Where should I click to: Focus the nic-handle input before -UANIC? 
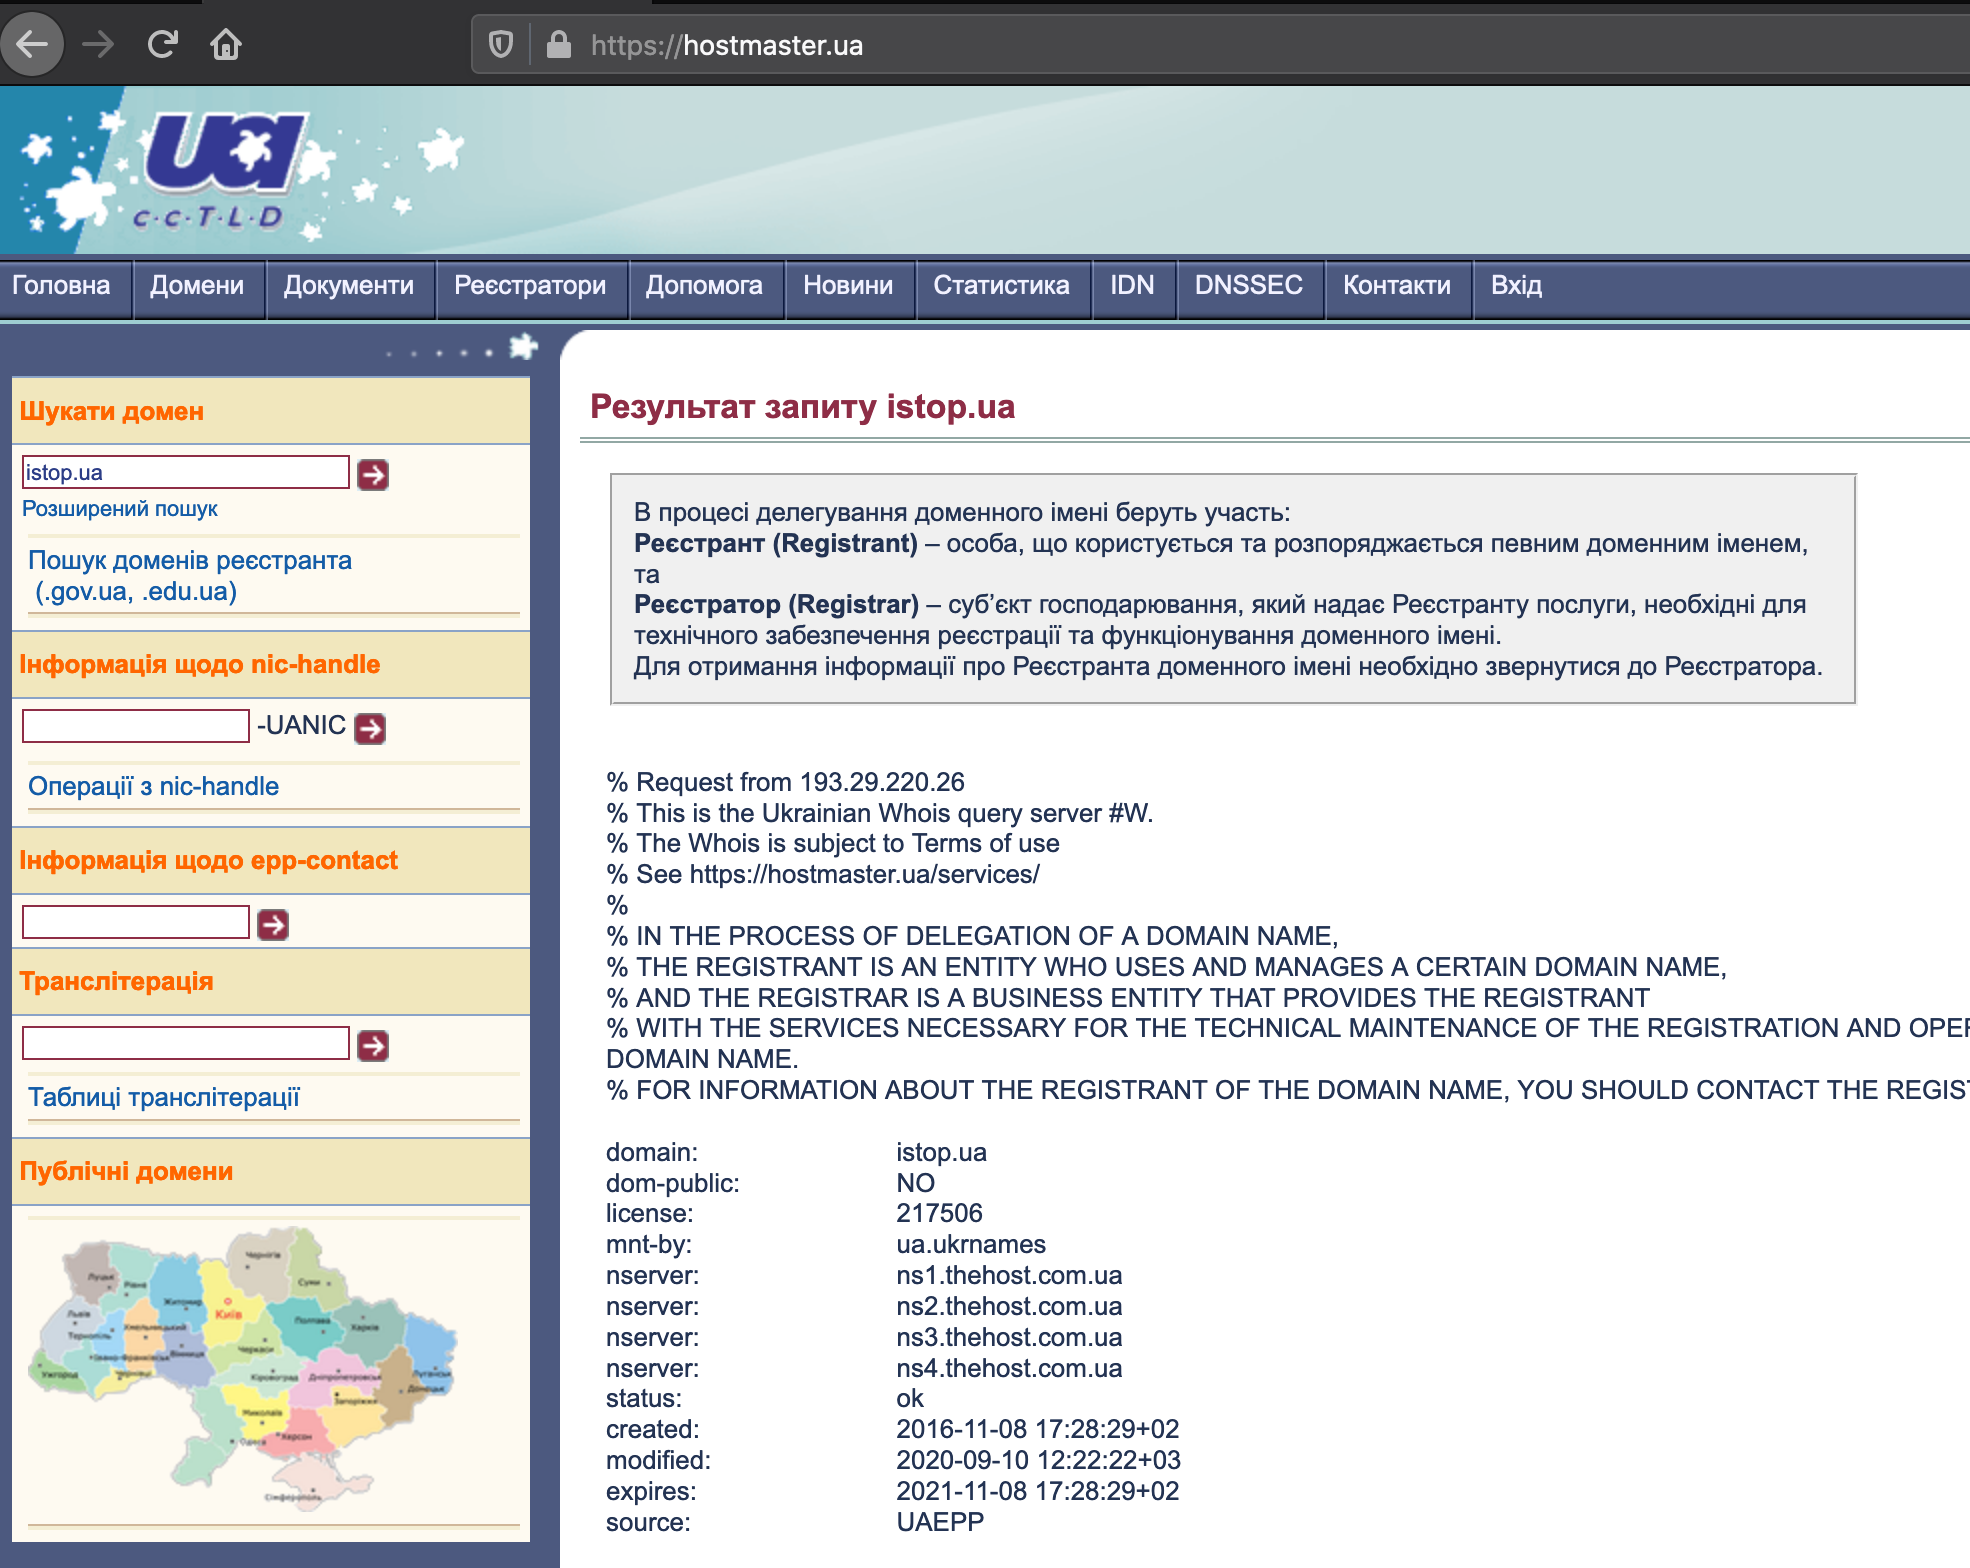click(136, 726)
